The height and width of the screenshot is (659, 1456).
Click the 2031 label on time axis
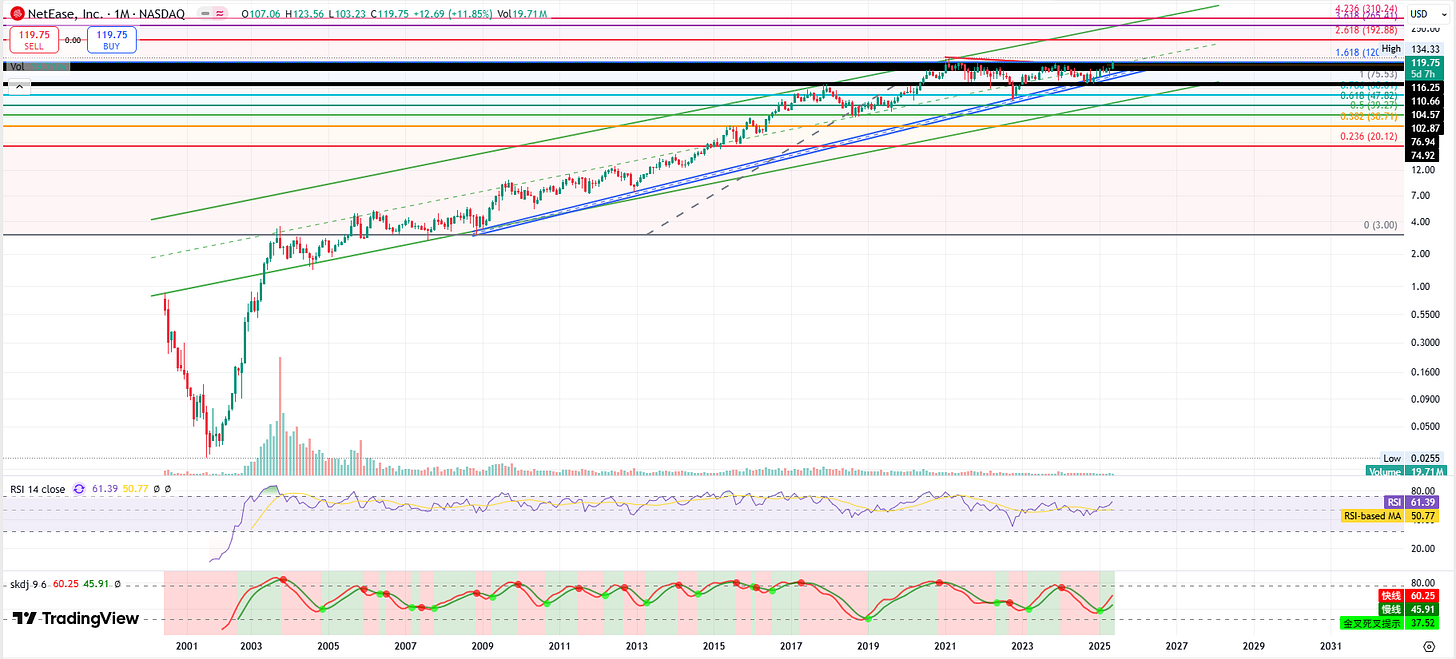pos(1330,648)
